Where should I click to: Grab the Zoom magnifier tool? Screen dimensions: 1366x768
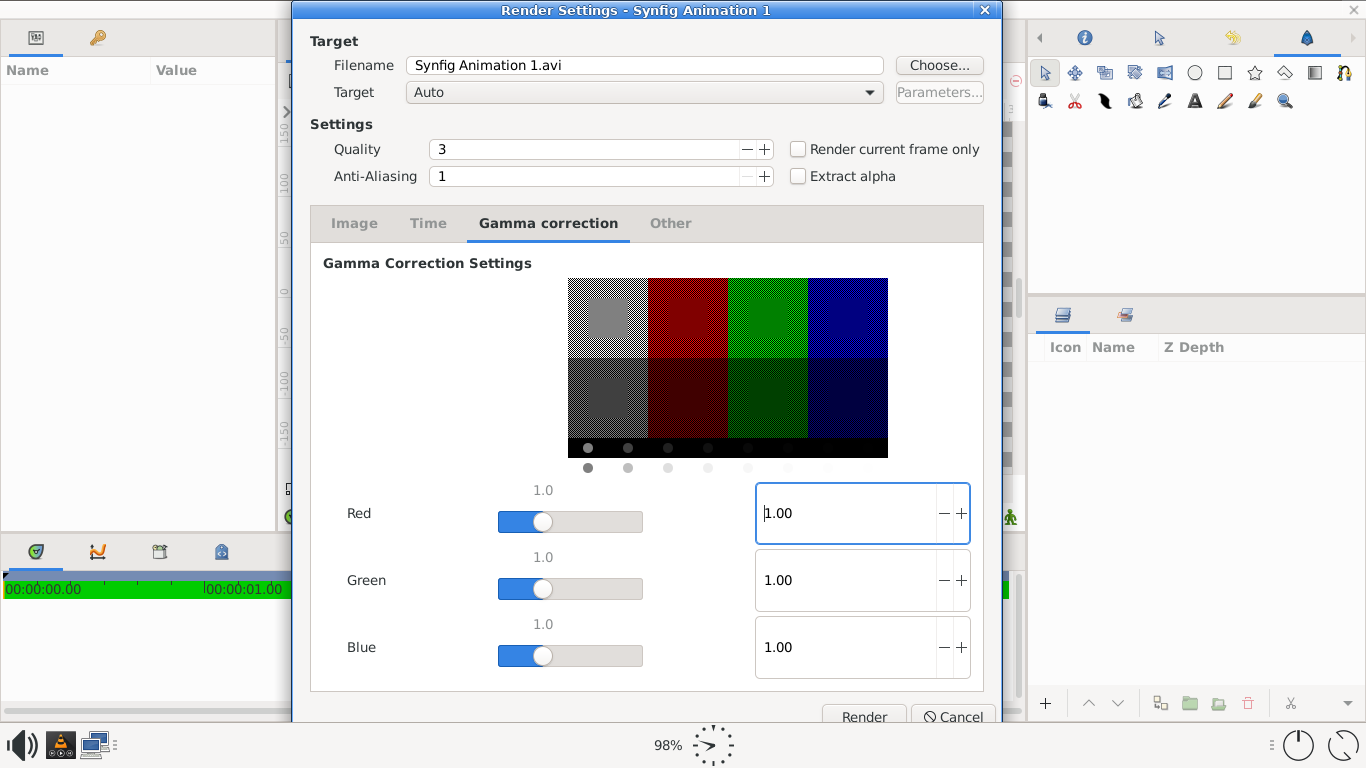pos(1284,100)
